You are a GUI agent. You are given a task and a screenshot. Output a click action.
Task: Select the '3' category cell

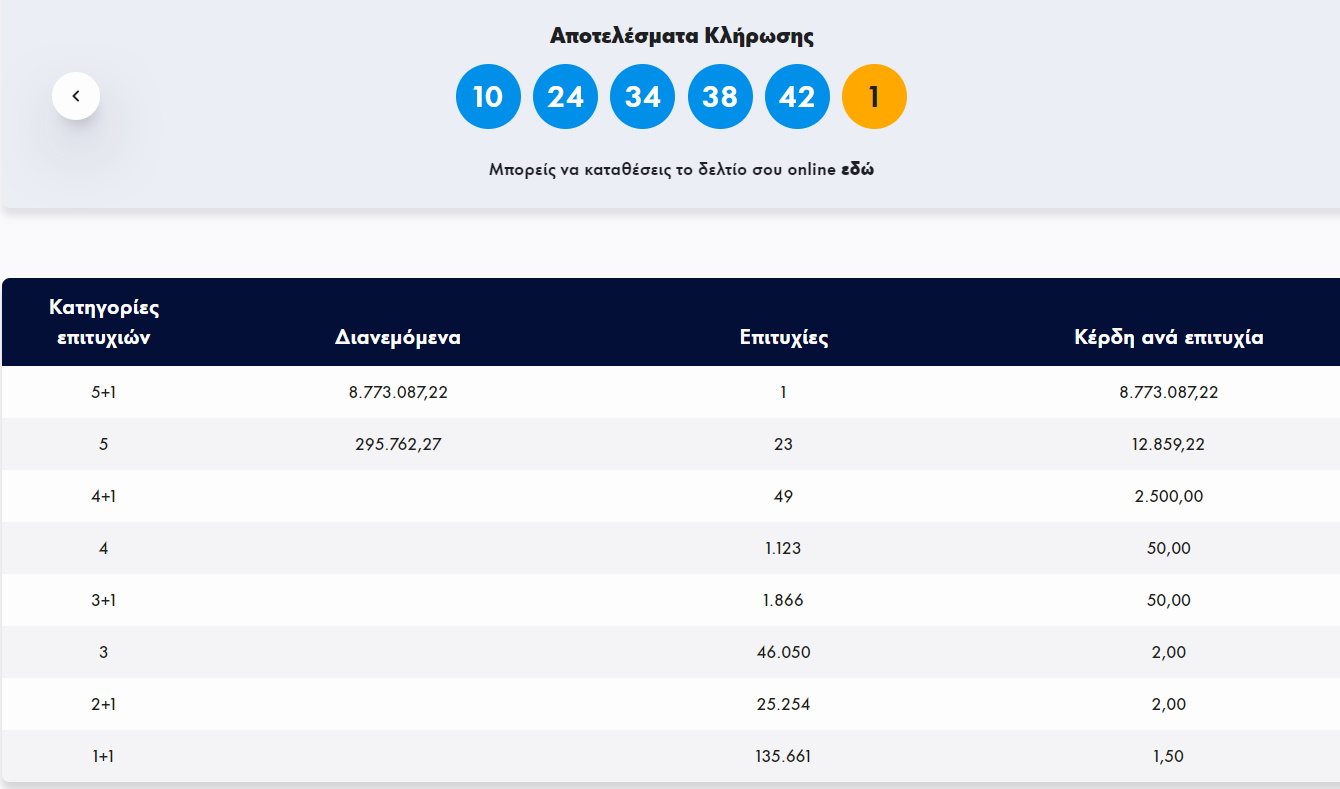(x=104, y=653)
